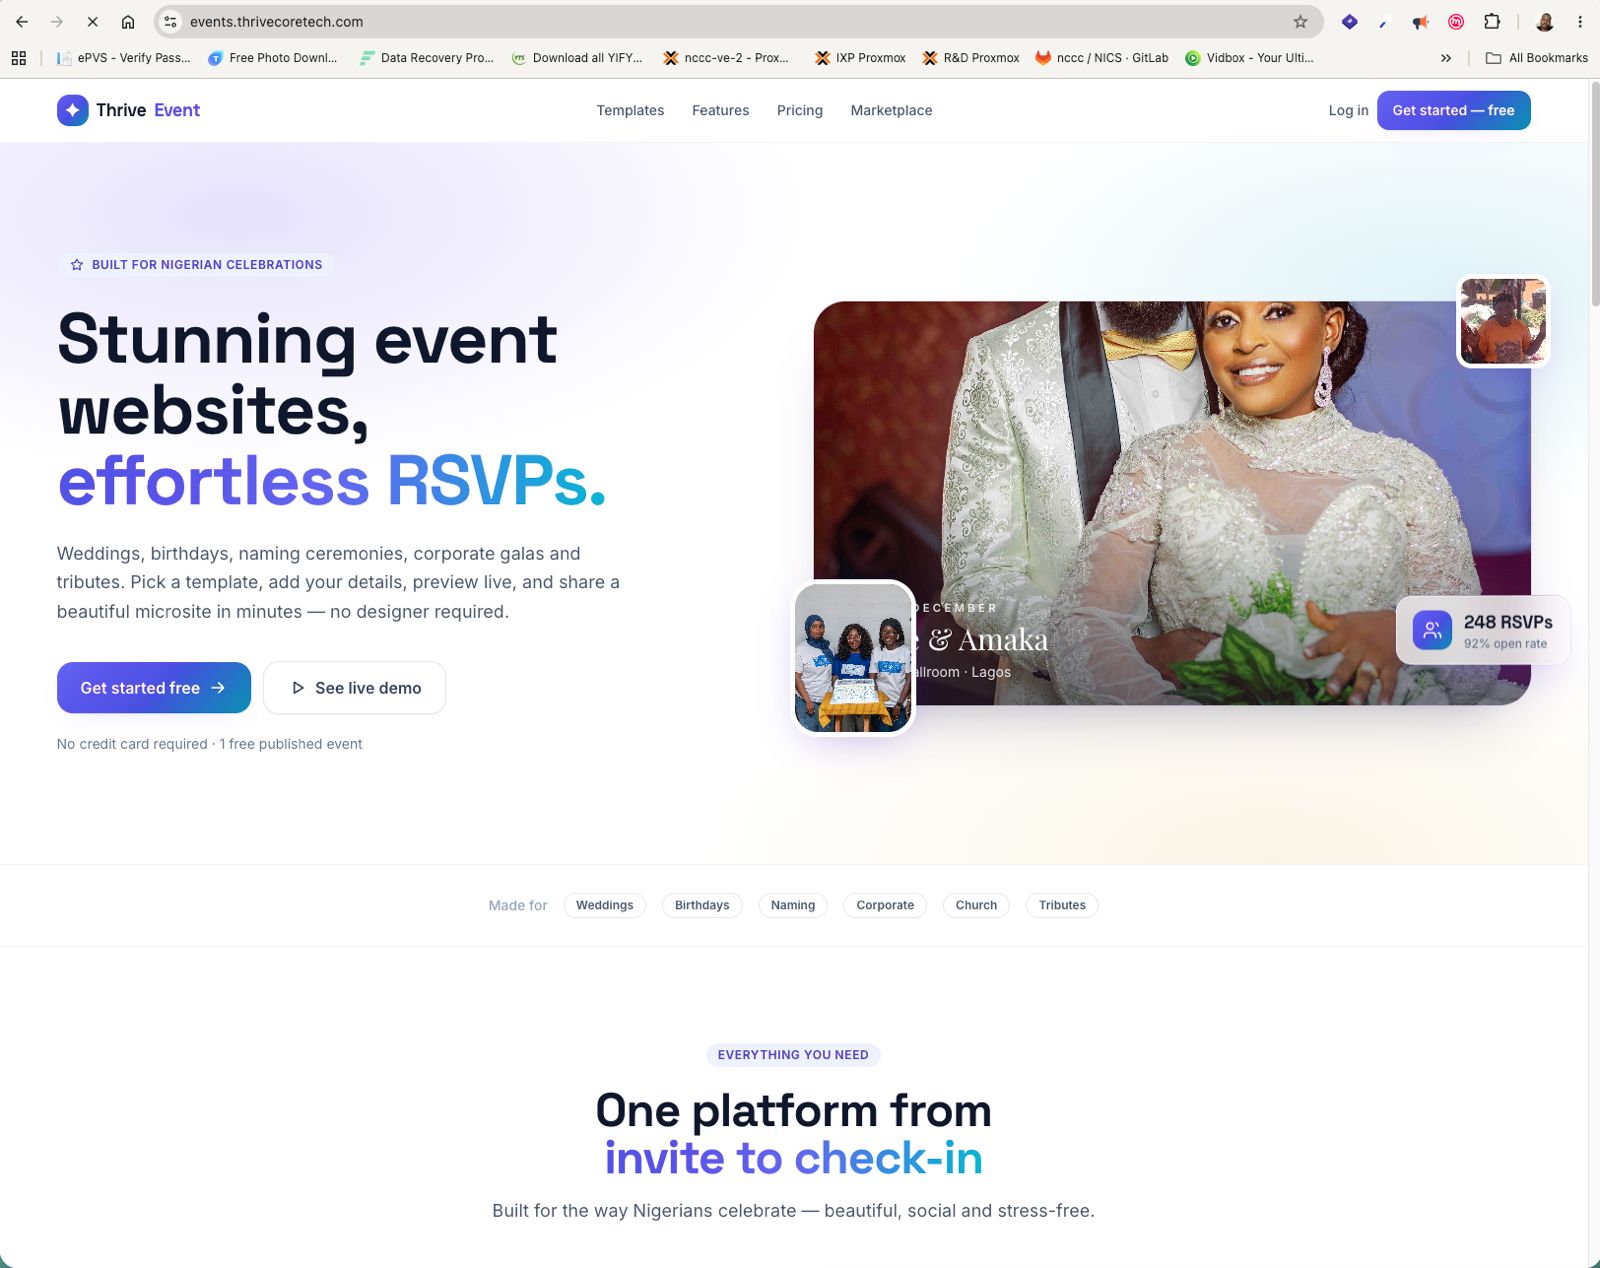The height and width of the screenshot is (1268, 1600).
Task: Open the Features nav item
Action: click(x=720, y=110)
